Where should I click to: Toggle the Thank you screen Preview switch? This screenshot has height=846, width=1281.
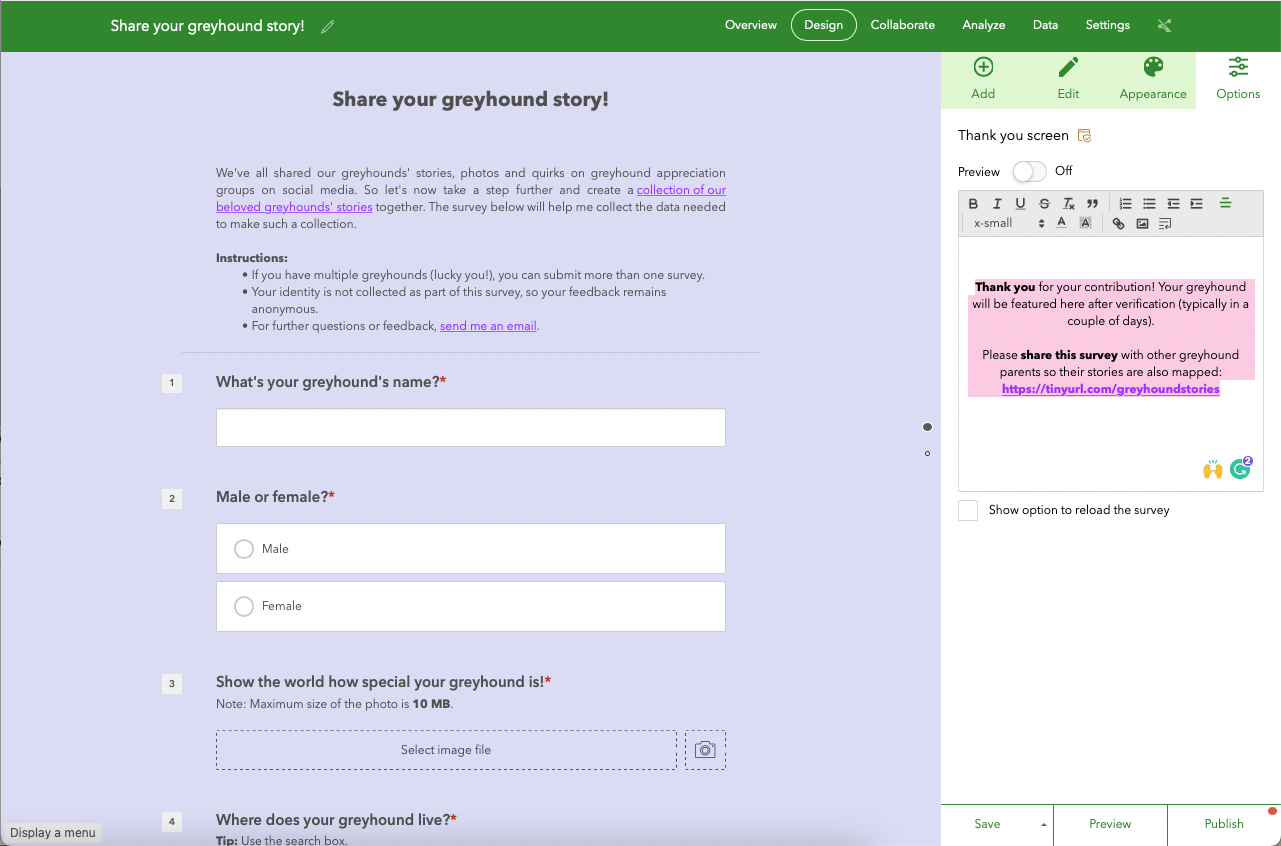(1029, 172)
